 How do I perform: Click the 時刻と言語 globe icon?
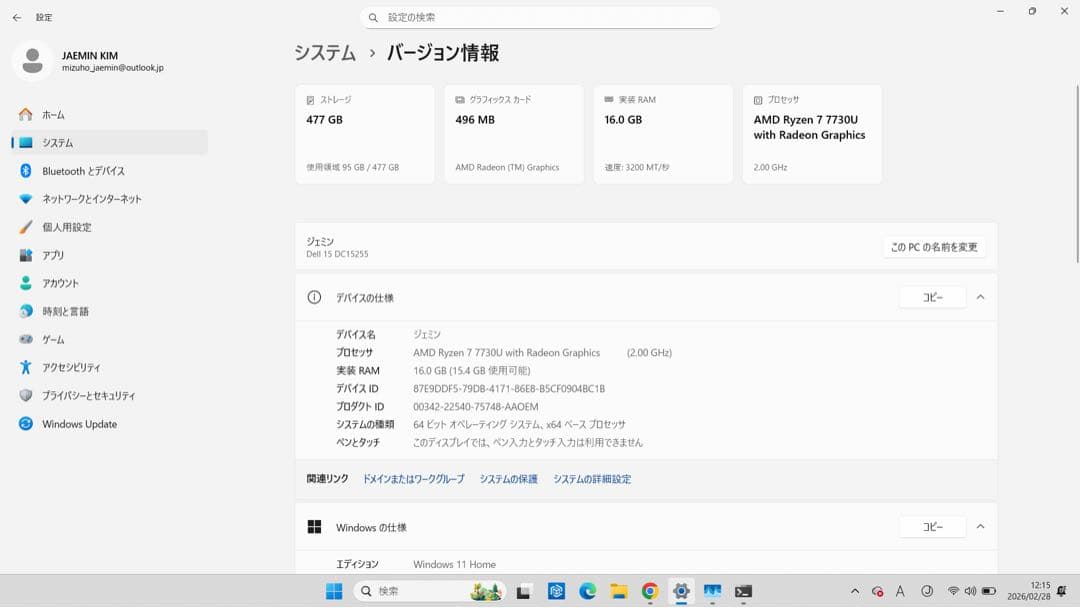pyautogui.click(x=25, y=311)
